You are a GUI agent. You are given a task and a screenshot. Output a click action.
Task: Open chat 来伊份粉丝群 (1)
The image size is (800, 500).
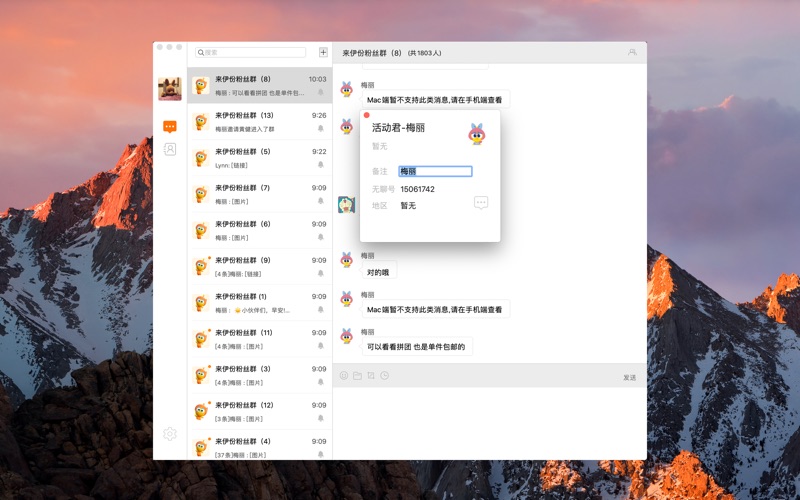click(x=260, y=303)
